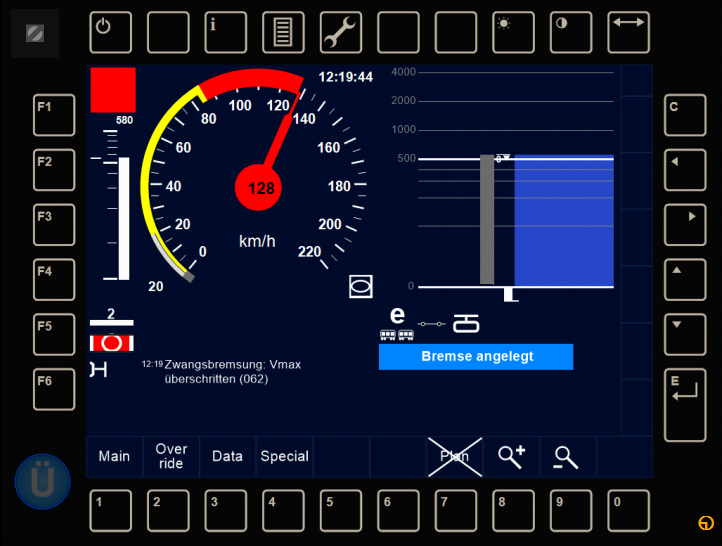Click the Bremse angelegt blue message
722x546 pixels.
(476, 357)
